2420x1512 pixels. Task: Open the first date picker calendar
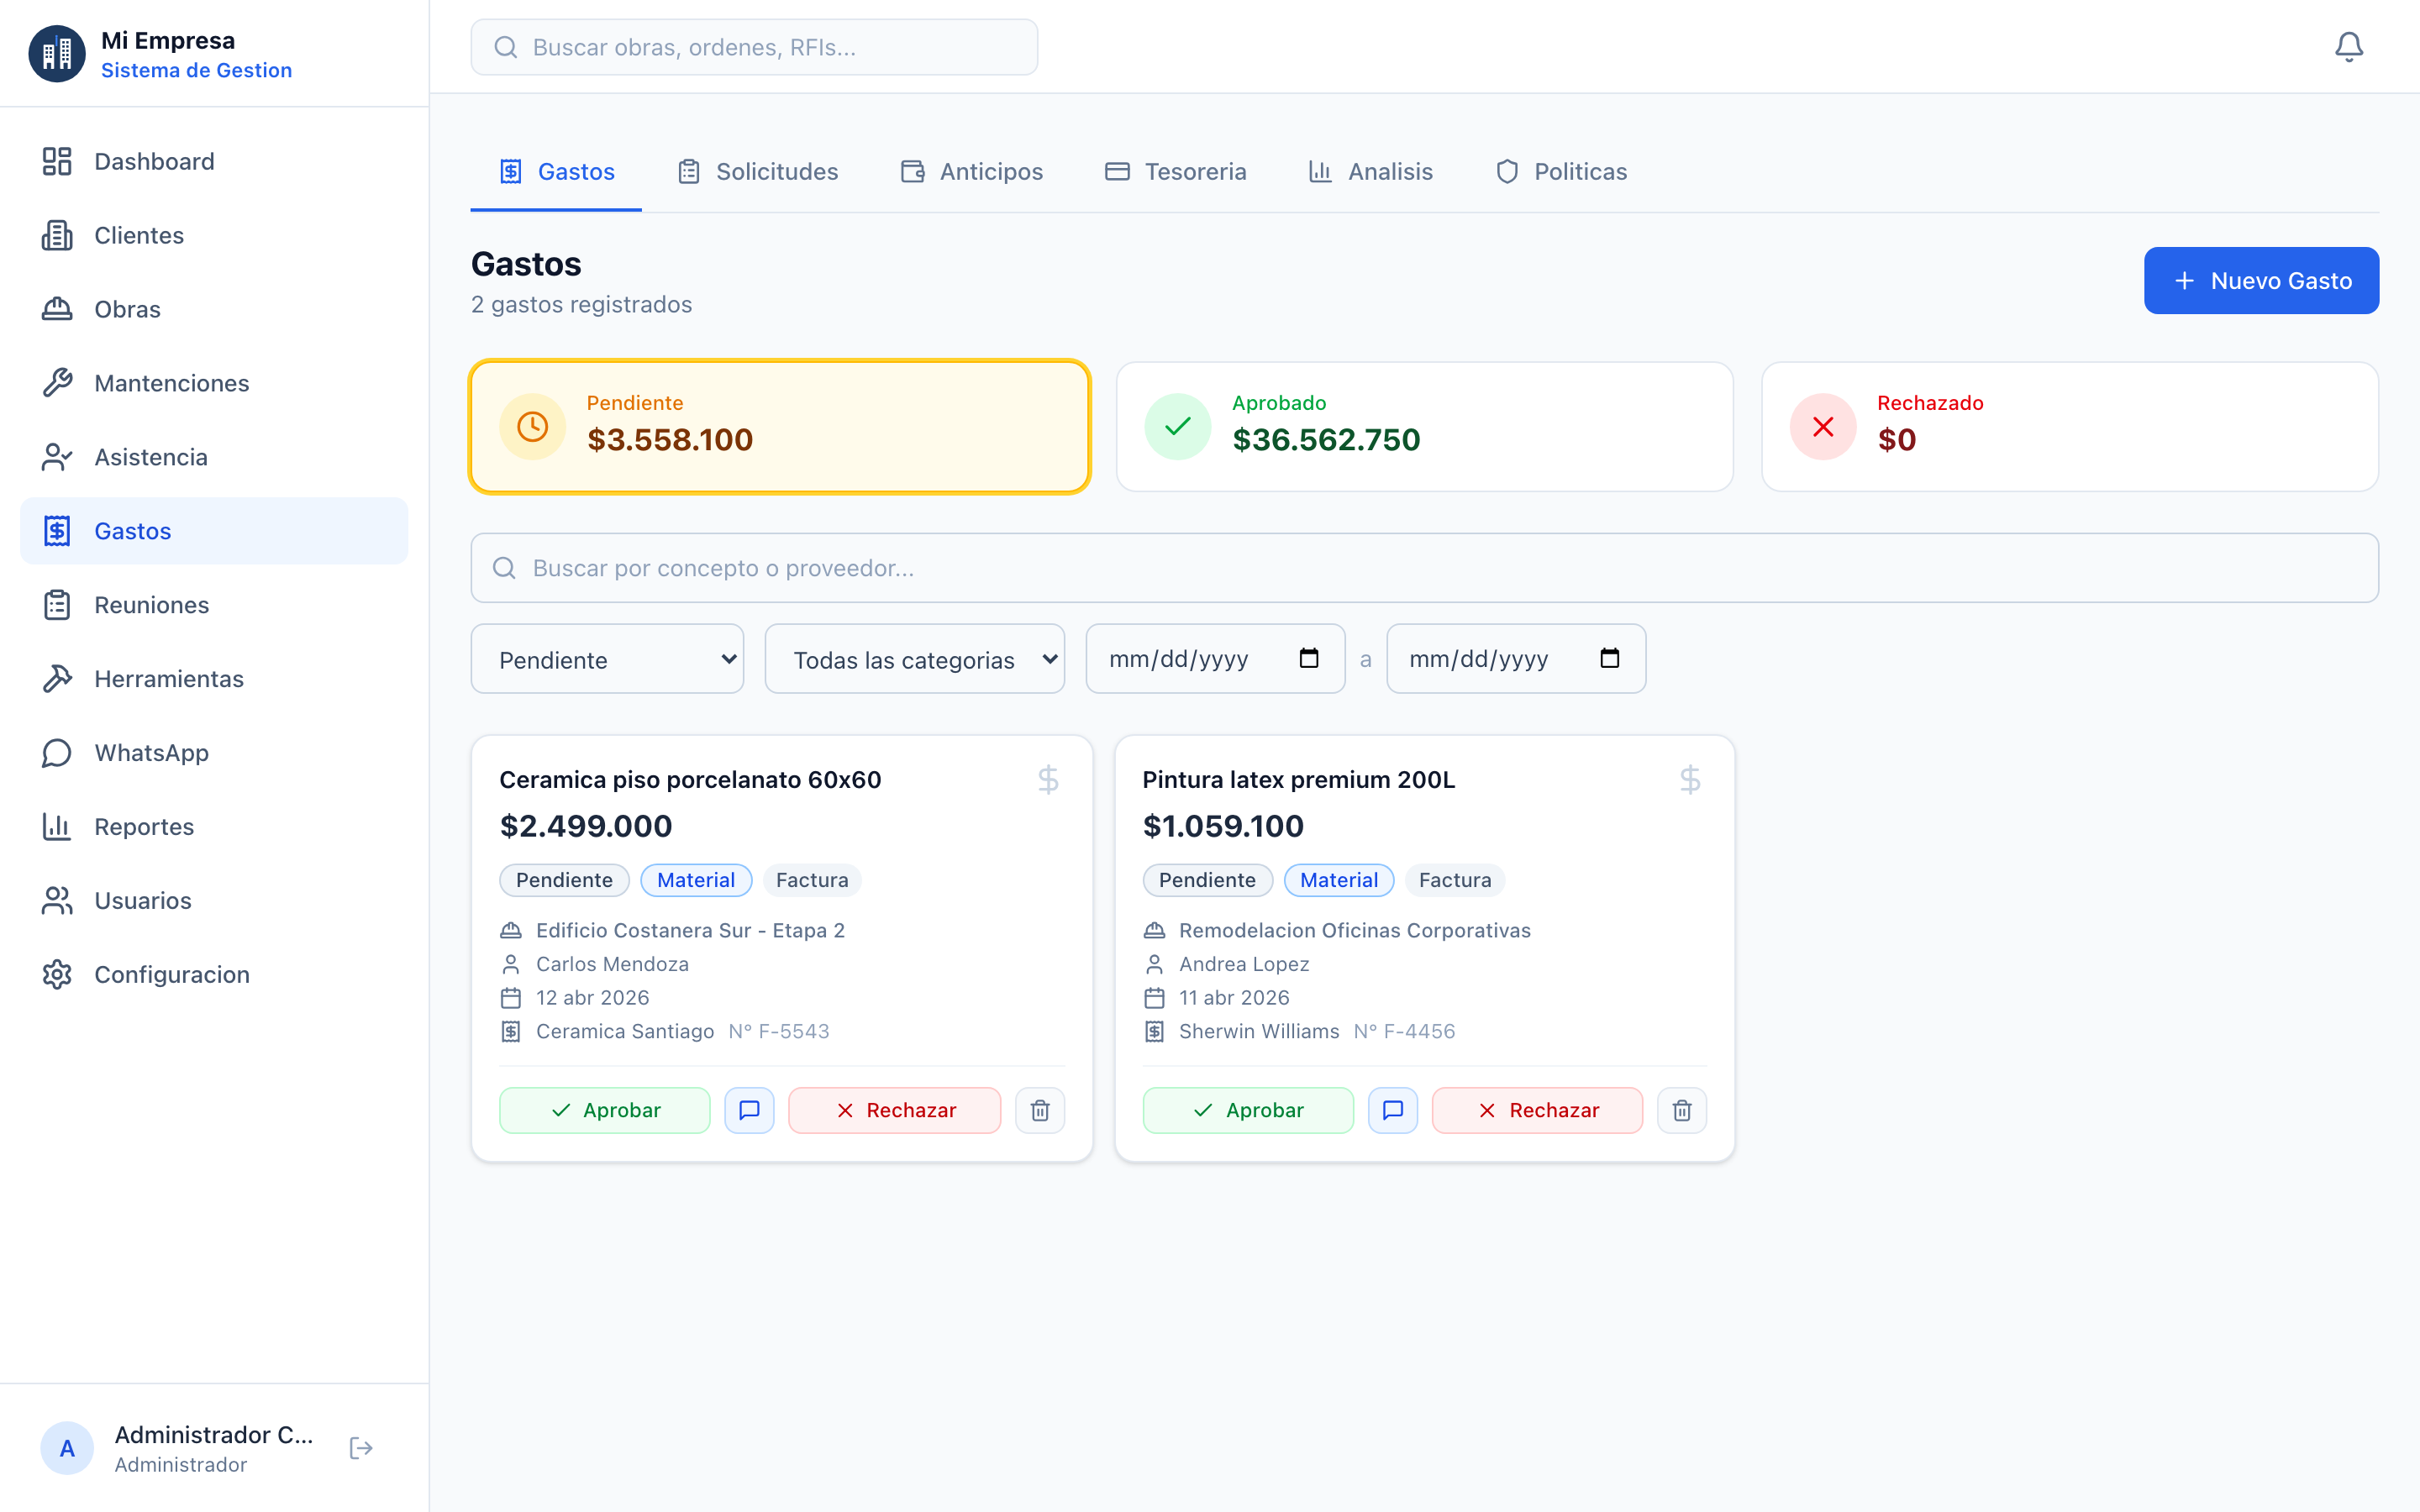point(1310,658)
